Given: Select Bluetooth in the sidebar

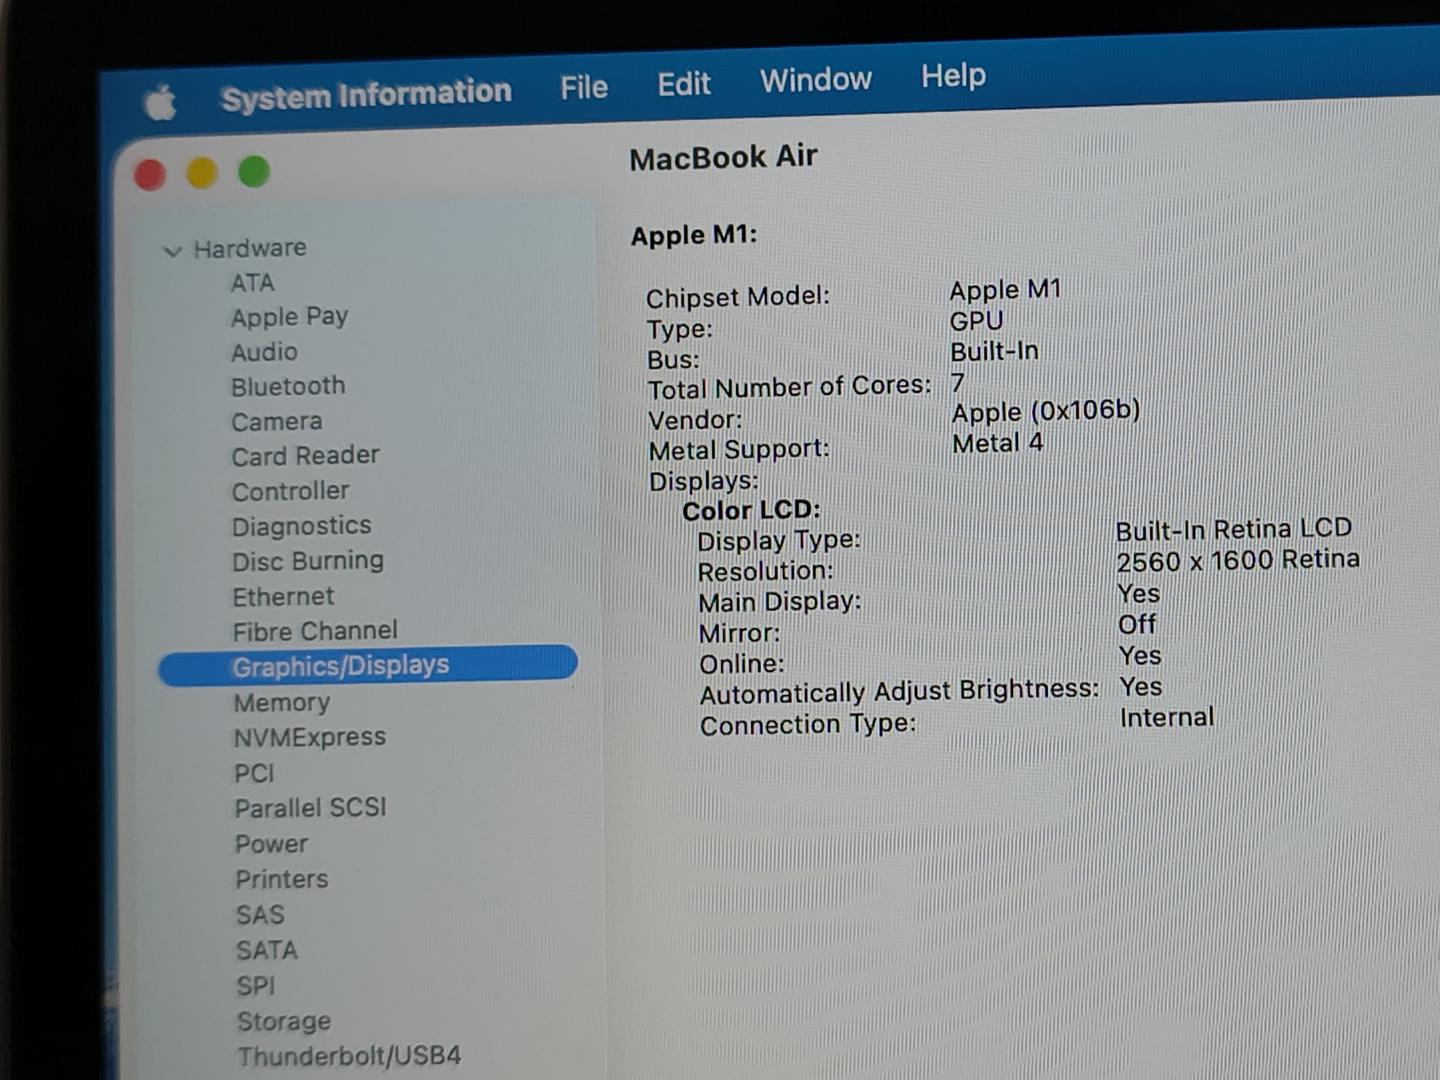Looking at the screenshot, I should click(288, 386).
